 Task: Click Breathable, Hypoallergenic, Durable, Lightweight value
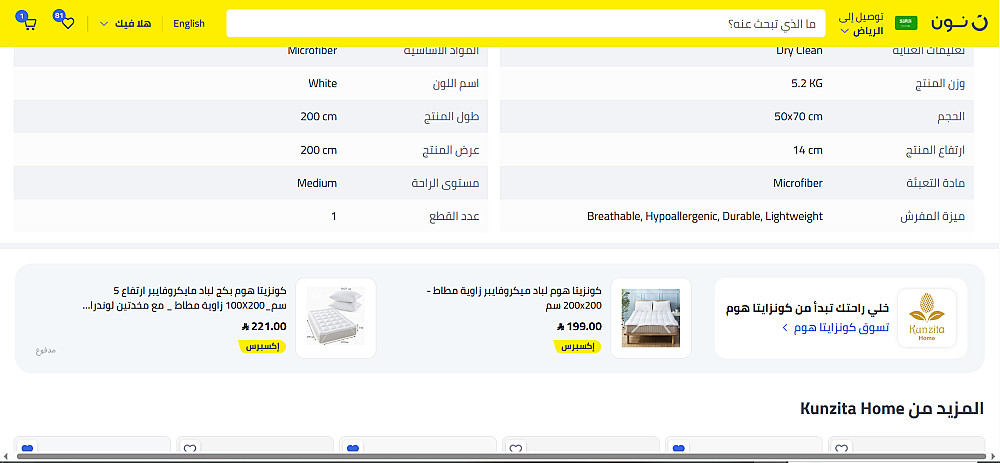705,216
